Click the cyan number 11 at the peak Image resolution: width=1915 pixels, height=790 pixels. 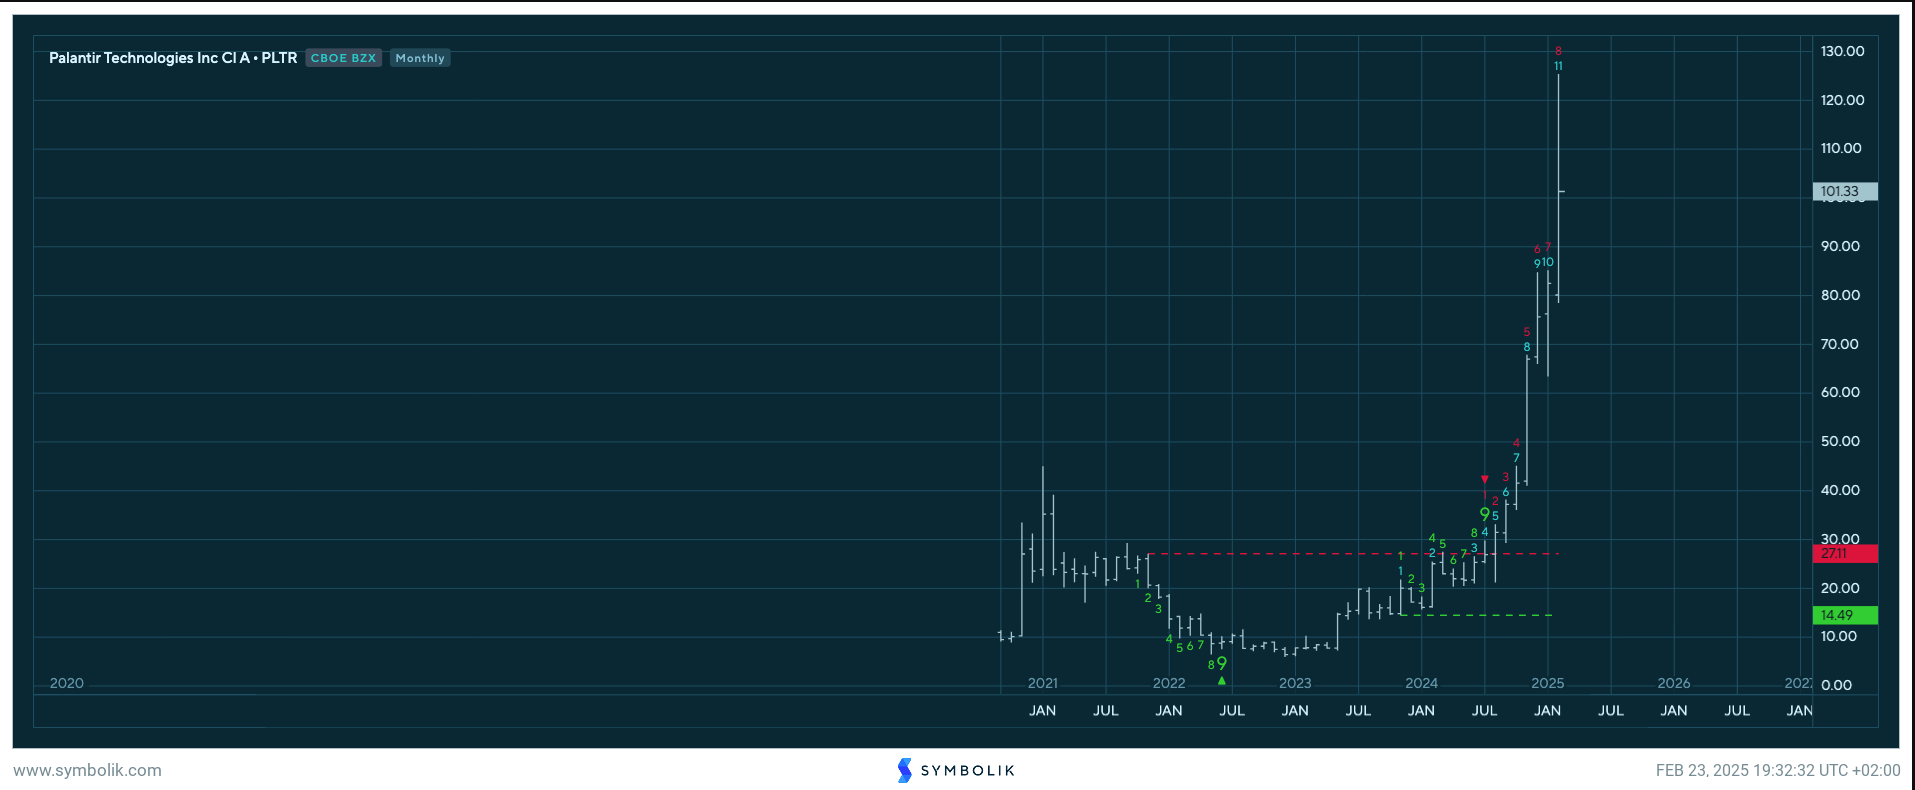1558,66
